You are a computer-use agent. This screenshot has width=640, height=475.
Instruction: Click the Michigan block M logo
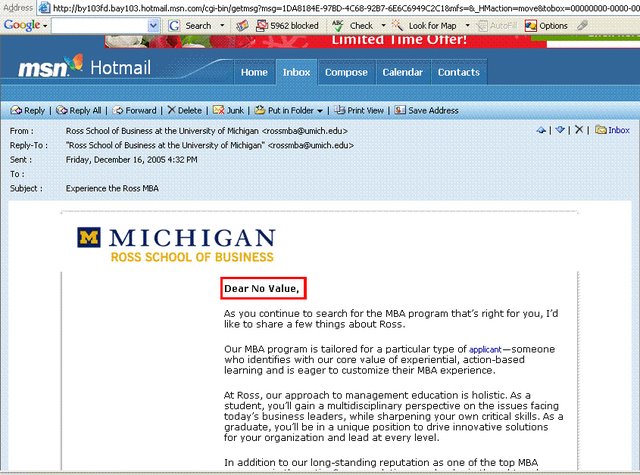pyautogui.click(x=89, y=237)
